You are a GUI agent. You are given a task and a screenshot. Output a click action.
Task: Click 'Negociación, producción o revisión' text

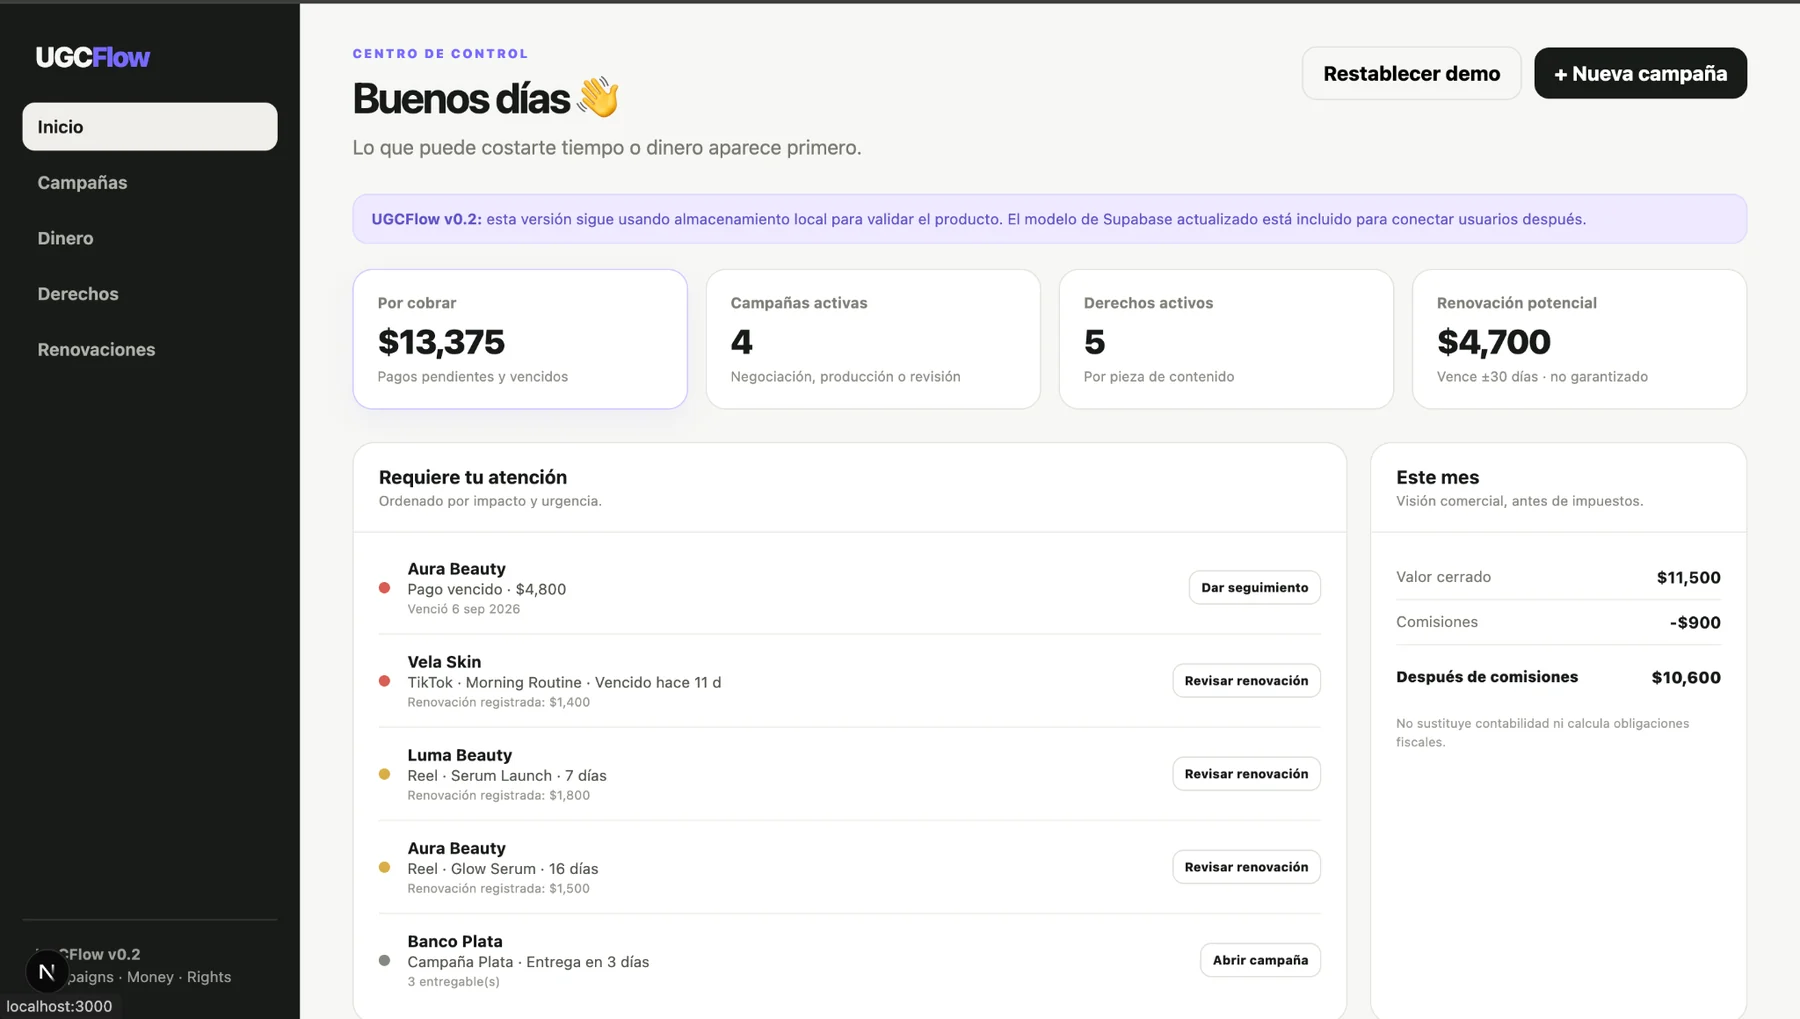coord(845,376)
